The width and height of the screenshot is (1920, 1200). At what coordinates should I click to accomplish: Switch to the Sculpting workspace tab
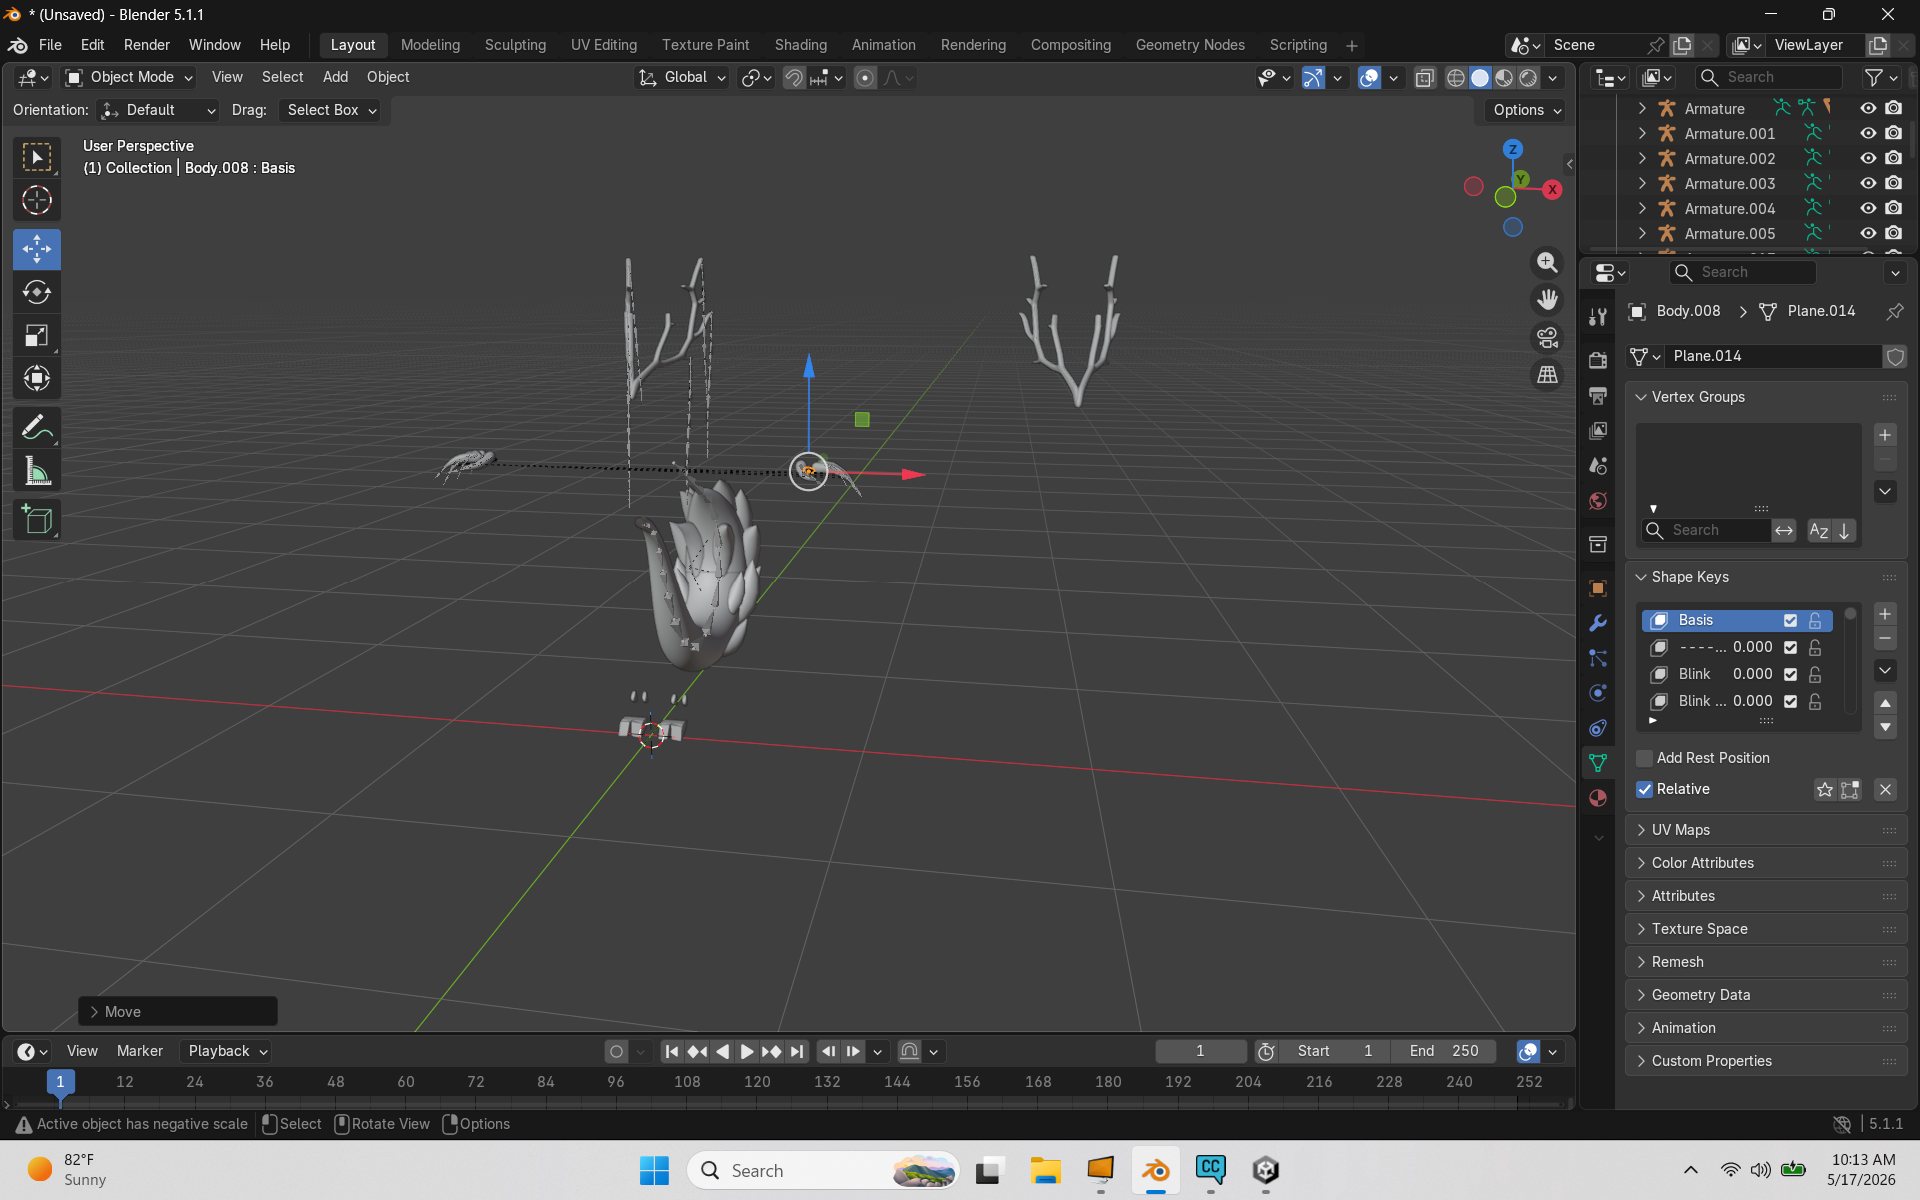click(515, 45)
